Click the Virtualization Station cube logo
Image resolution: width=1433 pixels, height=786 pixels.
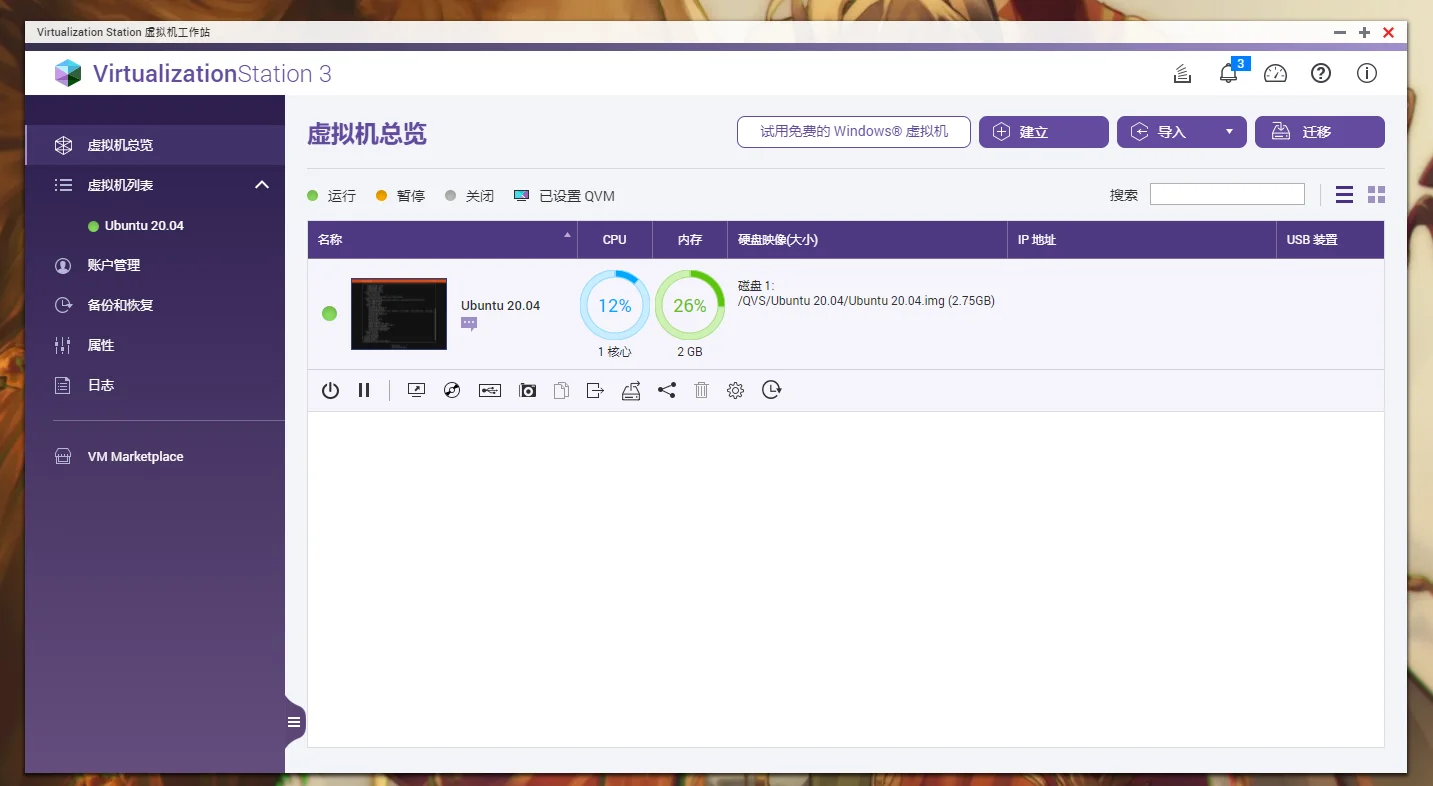68,73
